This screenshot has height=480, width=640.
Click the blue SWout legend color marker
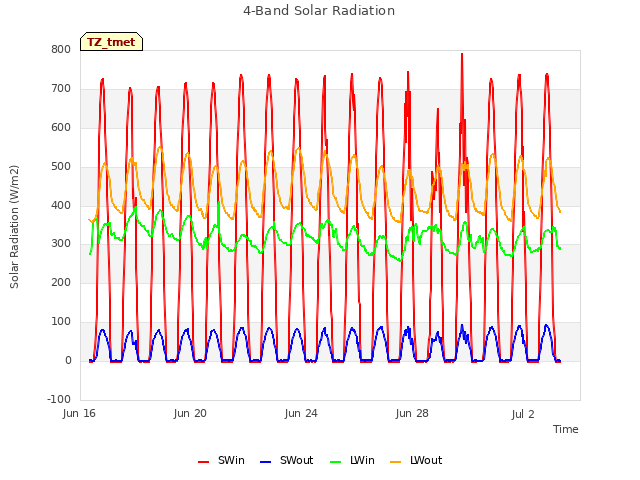(x=265, y=462)
